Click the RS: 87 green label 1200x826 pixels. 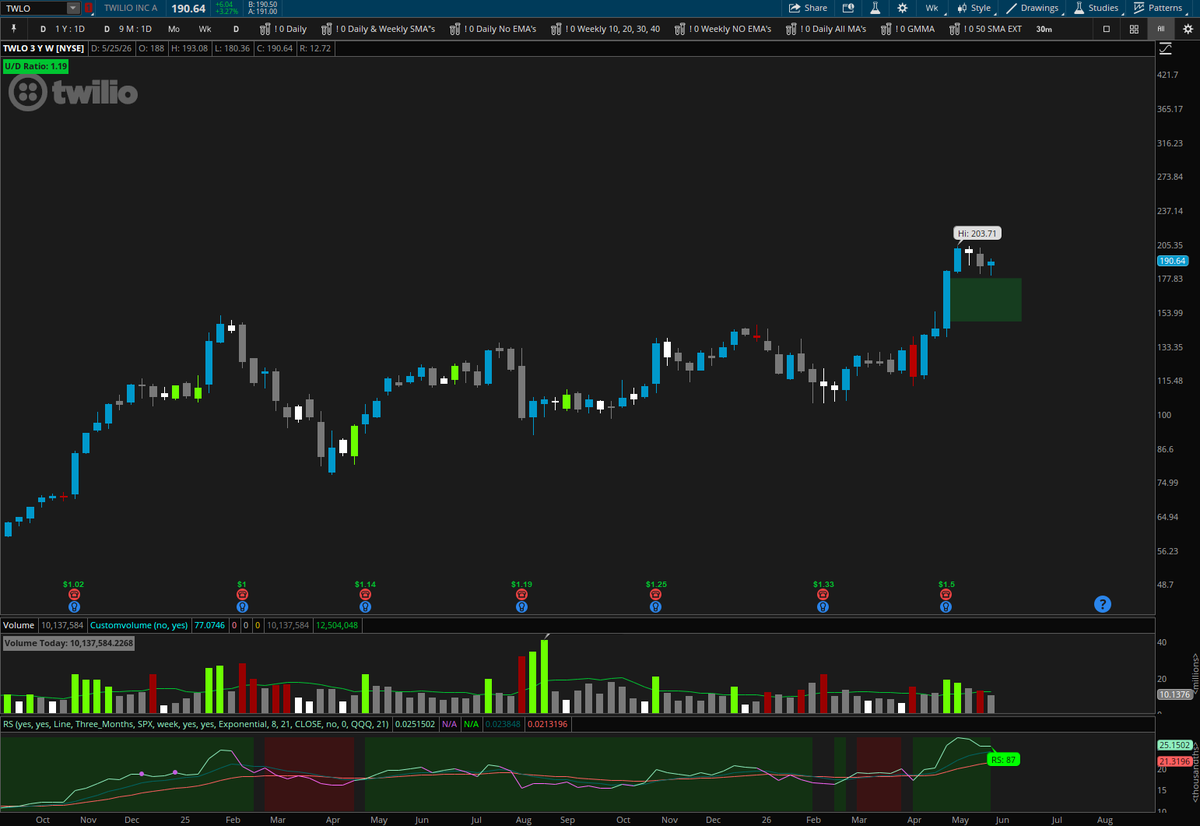(1004, 760)
